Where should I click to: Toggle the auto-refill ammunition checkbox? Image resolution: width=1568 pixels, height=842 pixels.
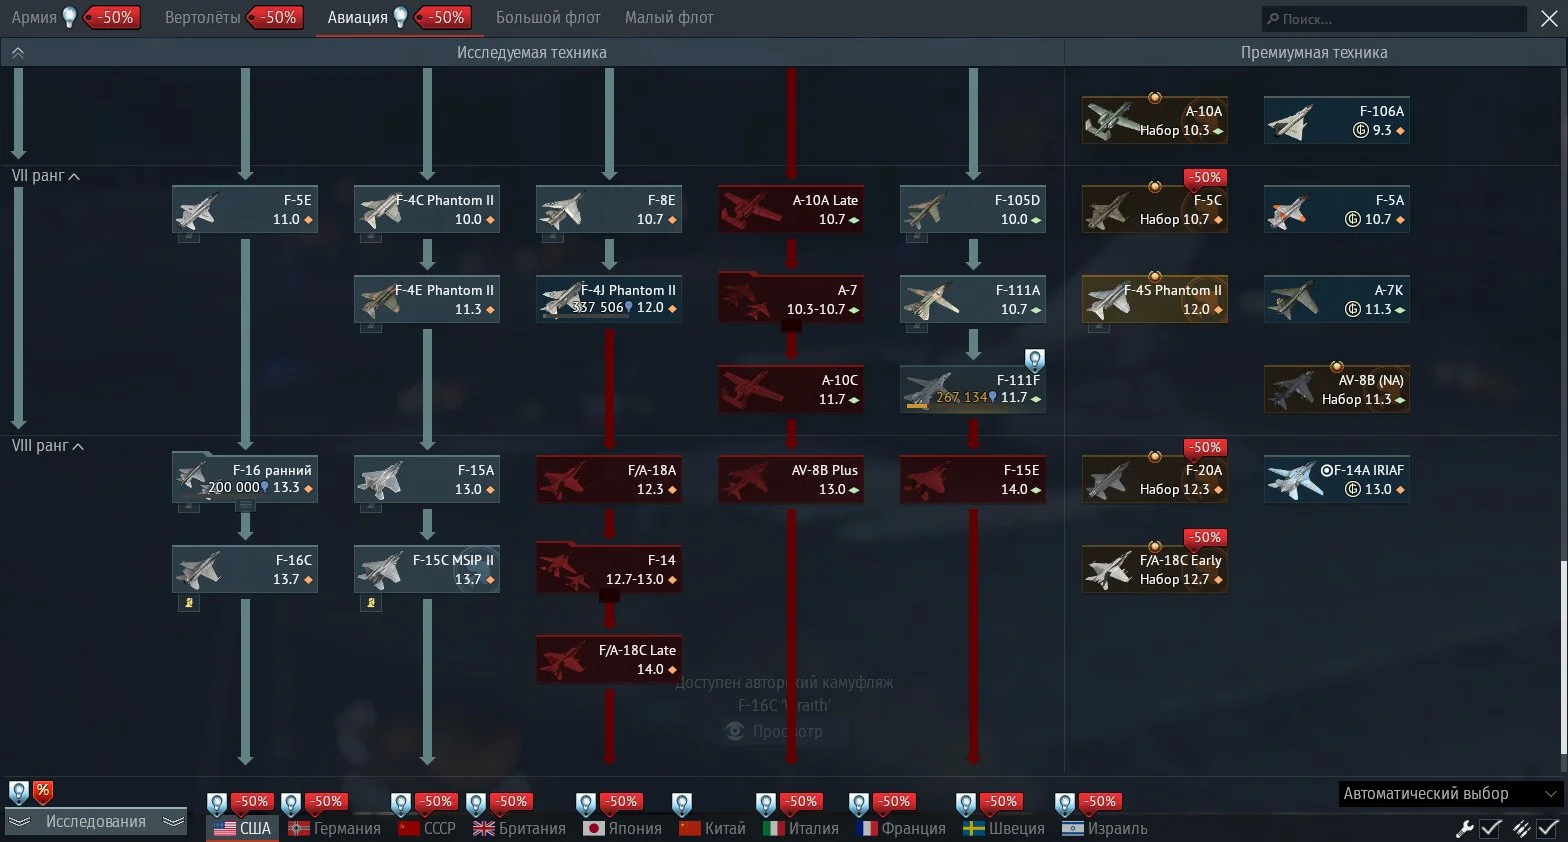click(1535, 828)
